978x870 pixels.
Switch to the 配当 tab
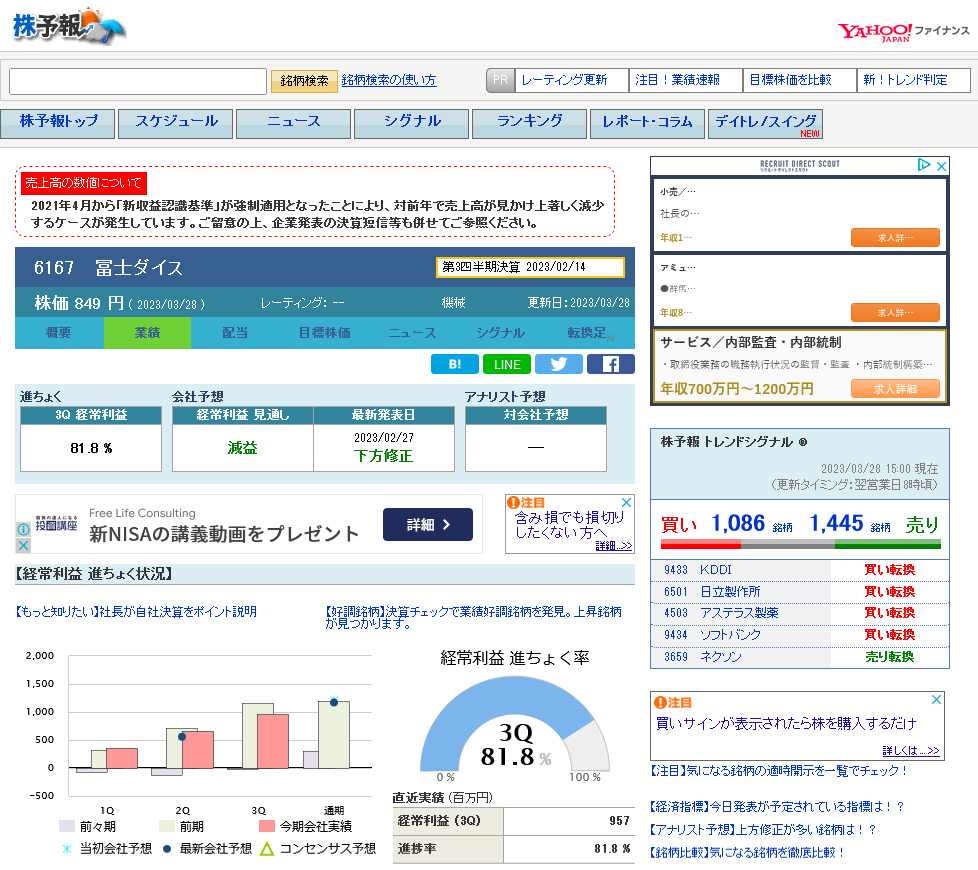point(234,332)
